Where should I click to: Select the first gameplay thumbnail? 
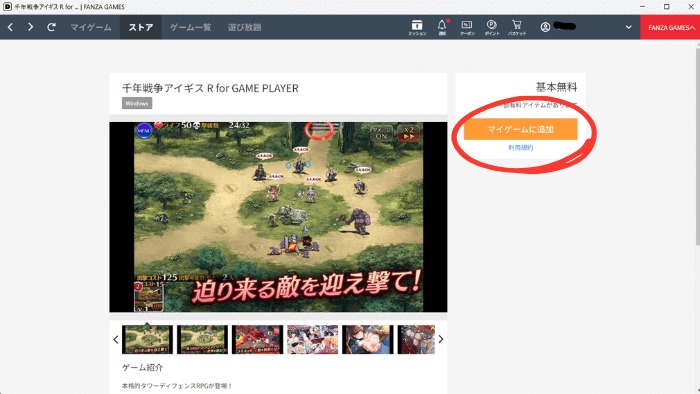[x=147, y=340]
